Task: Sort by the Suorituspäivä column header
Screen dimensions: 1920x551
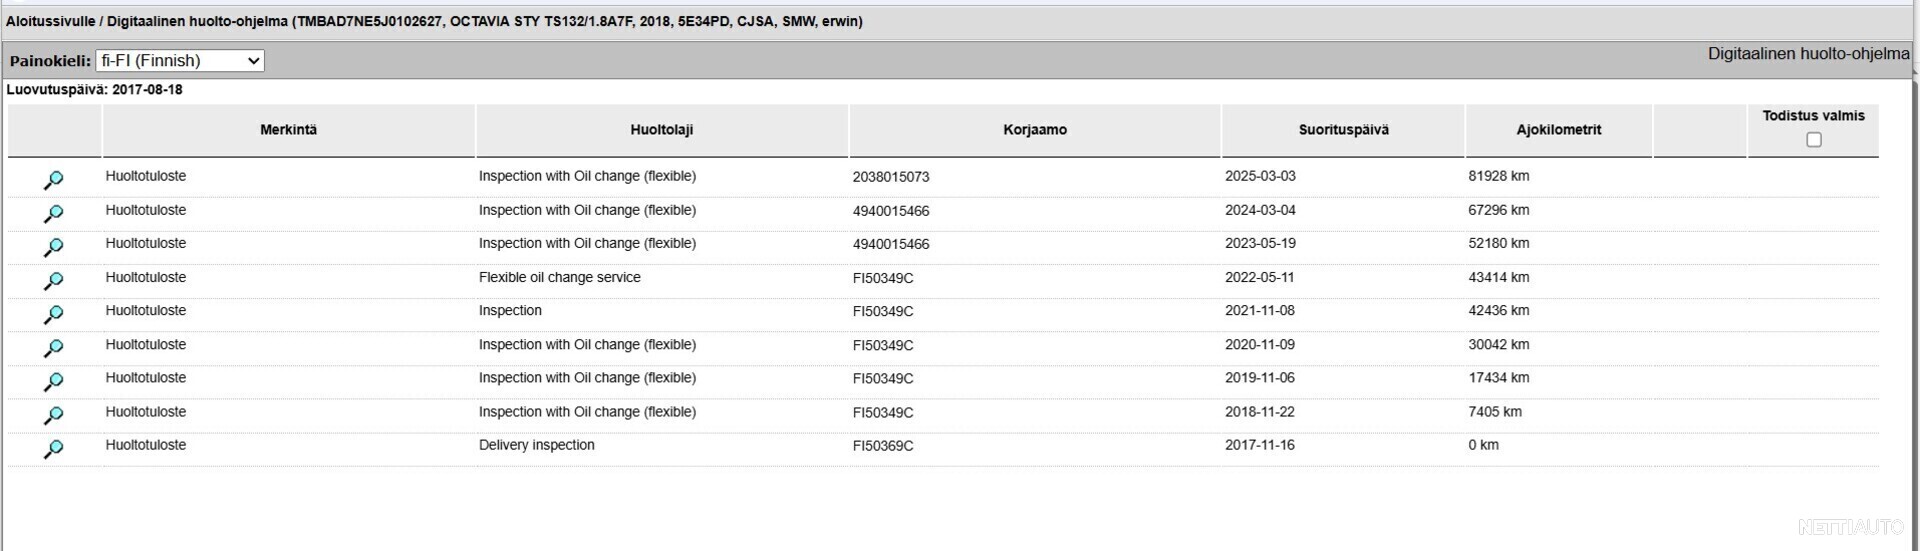Action: click(x=1343, y=130)
